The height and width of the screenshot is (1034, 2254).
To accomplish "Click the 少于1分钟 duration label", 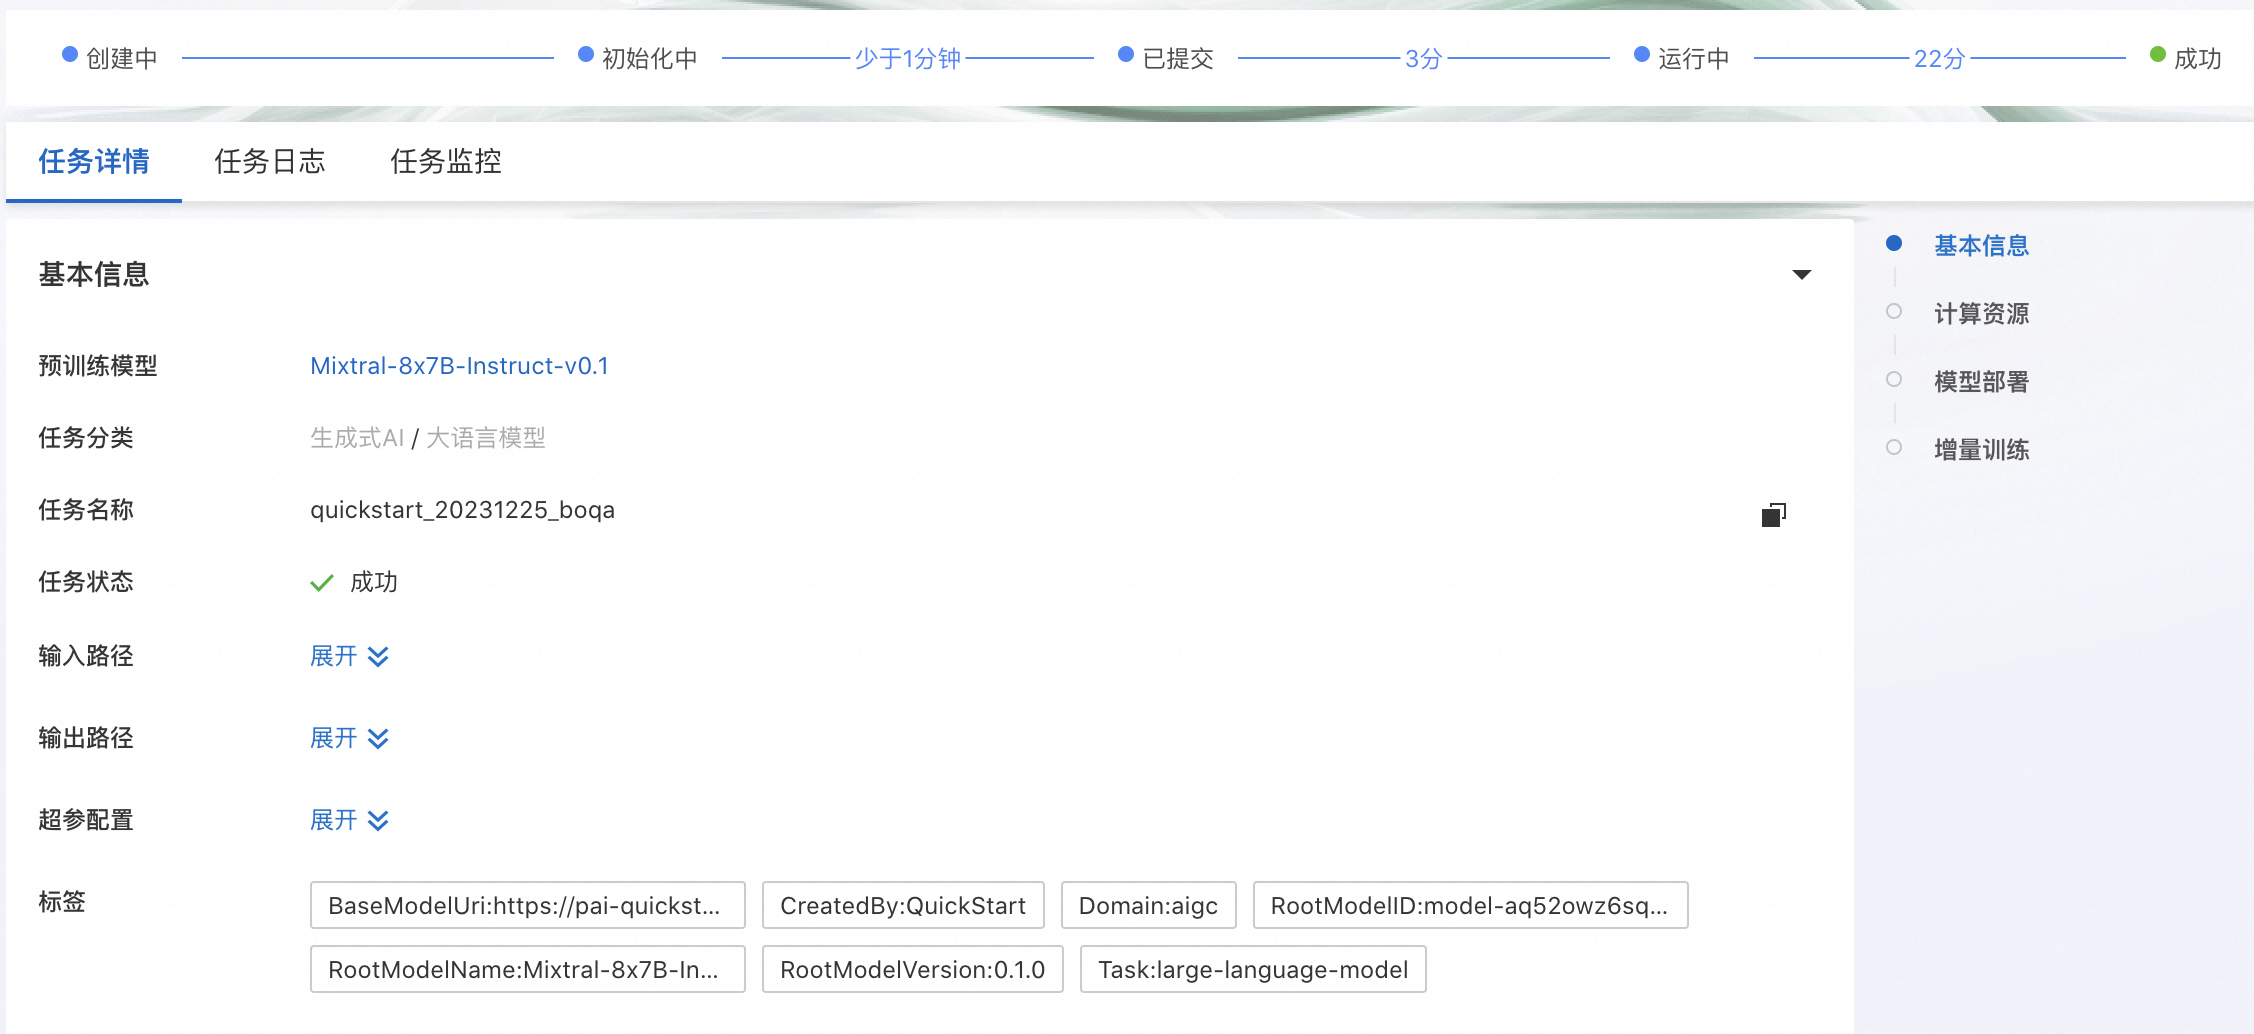I will pos(907,58).
